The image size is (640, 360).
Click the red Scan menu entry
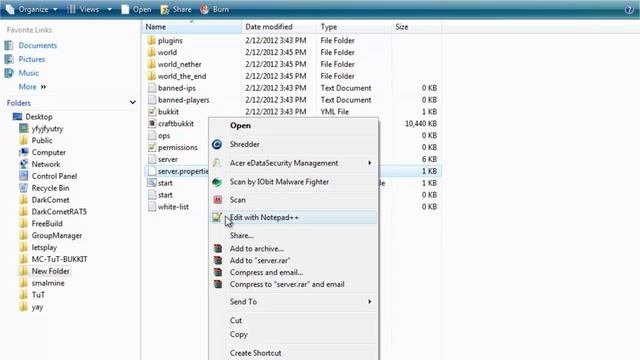(x=293, y=200)
